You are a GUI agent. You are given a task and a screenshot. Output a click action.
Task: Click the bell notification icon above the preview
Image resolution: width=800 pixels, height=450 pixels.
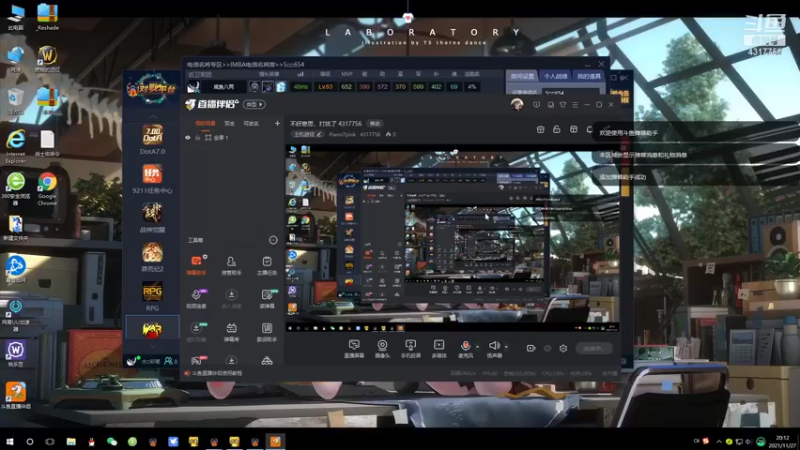coord(590,130)
